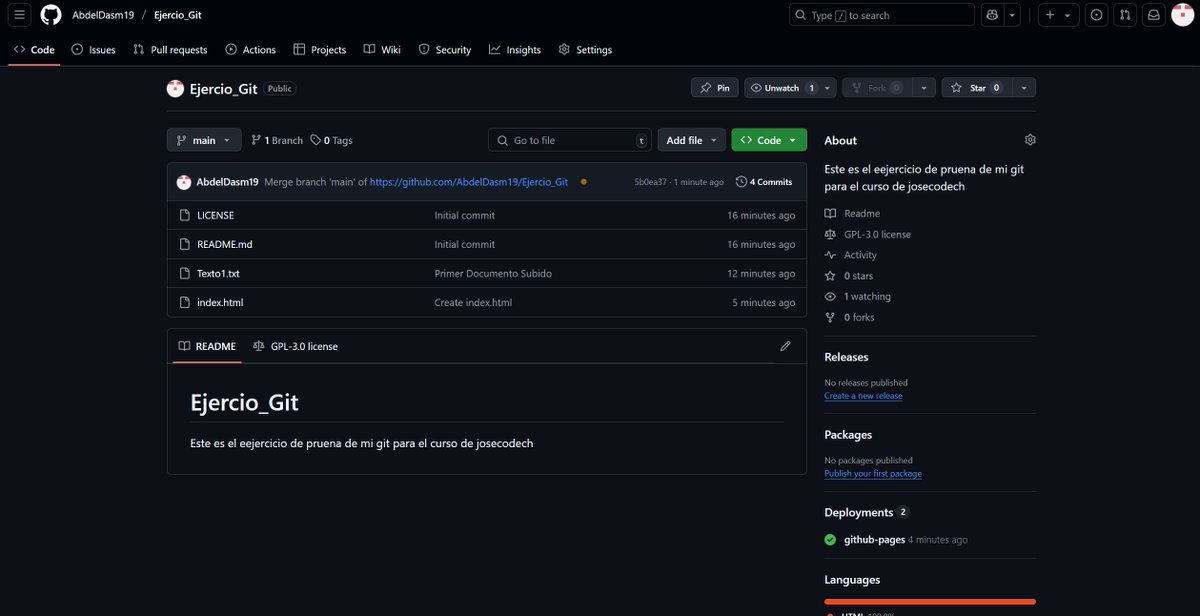Edit the README with pencil icon

(785, 346)
